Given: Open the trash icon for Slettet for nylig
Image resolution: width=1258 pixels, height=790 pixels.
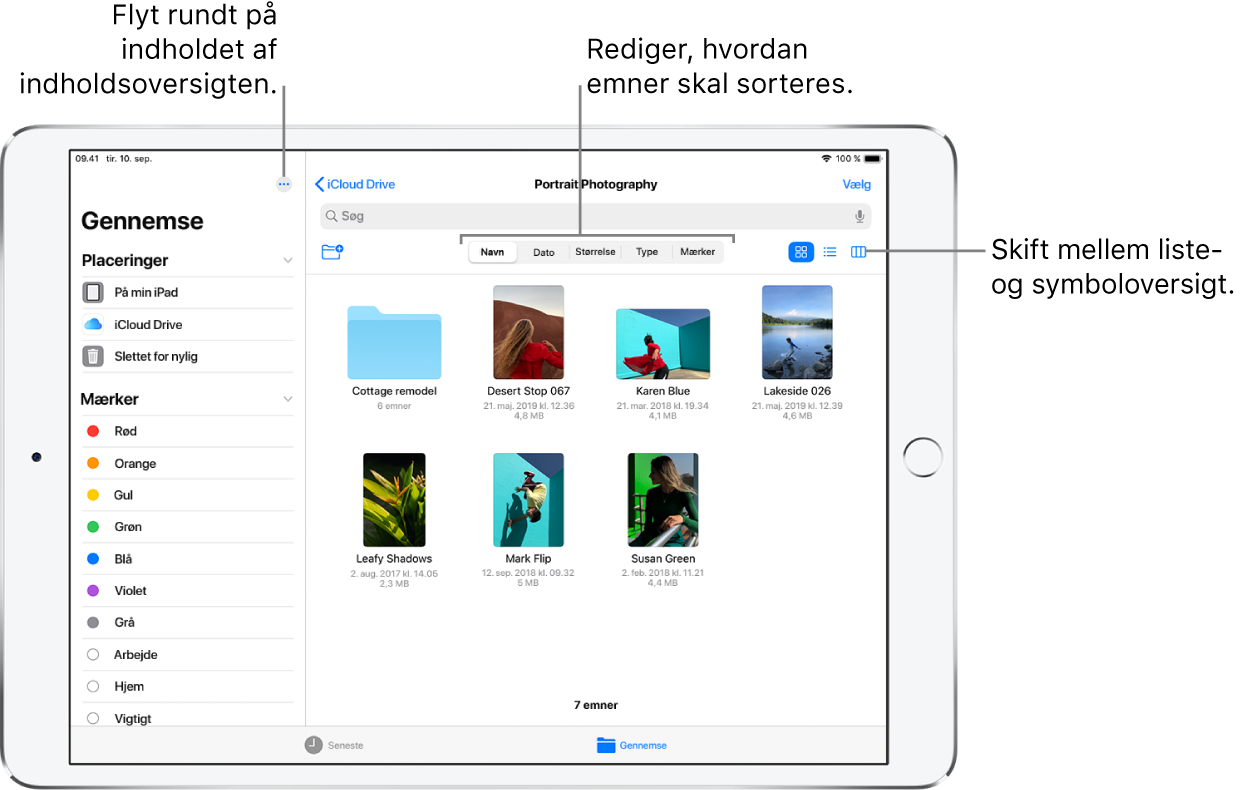Looking at the screenshot, I should coord(92,357).
